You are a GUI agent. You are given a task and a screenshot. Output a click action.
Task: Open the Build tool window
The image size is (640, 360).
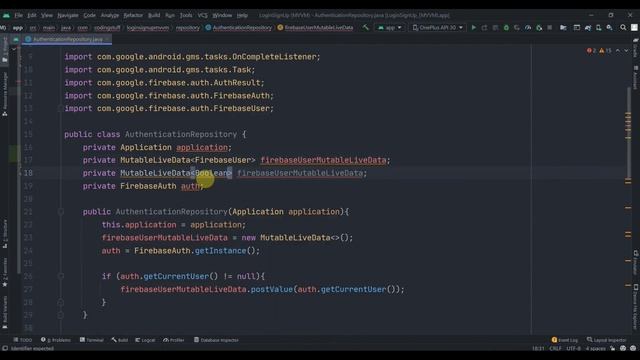point(120,340)
